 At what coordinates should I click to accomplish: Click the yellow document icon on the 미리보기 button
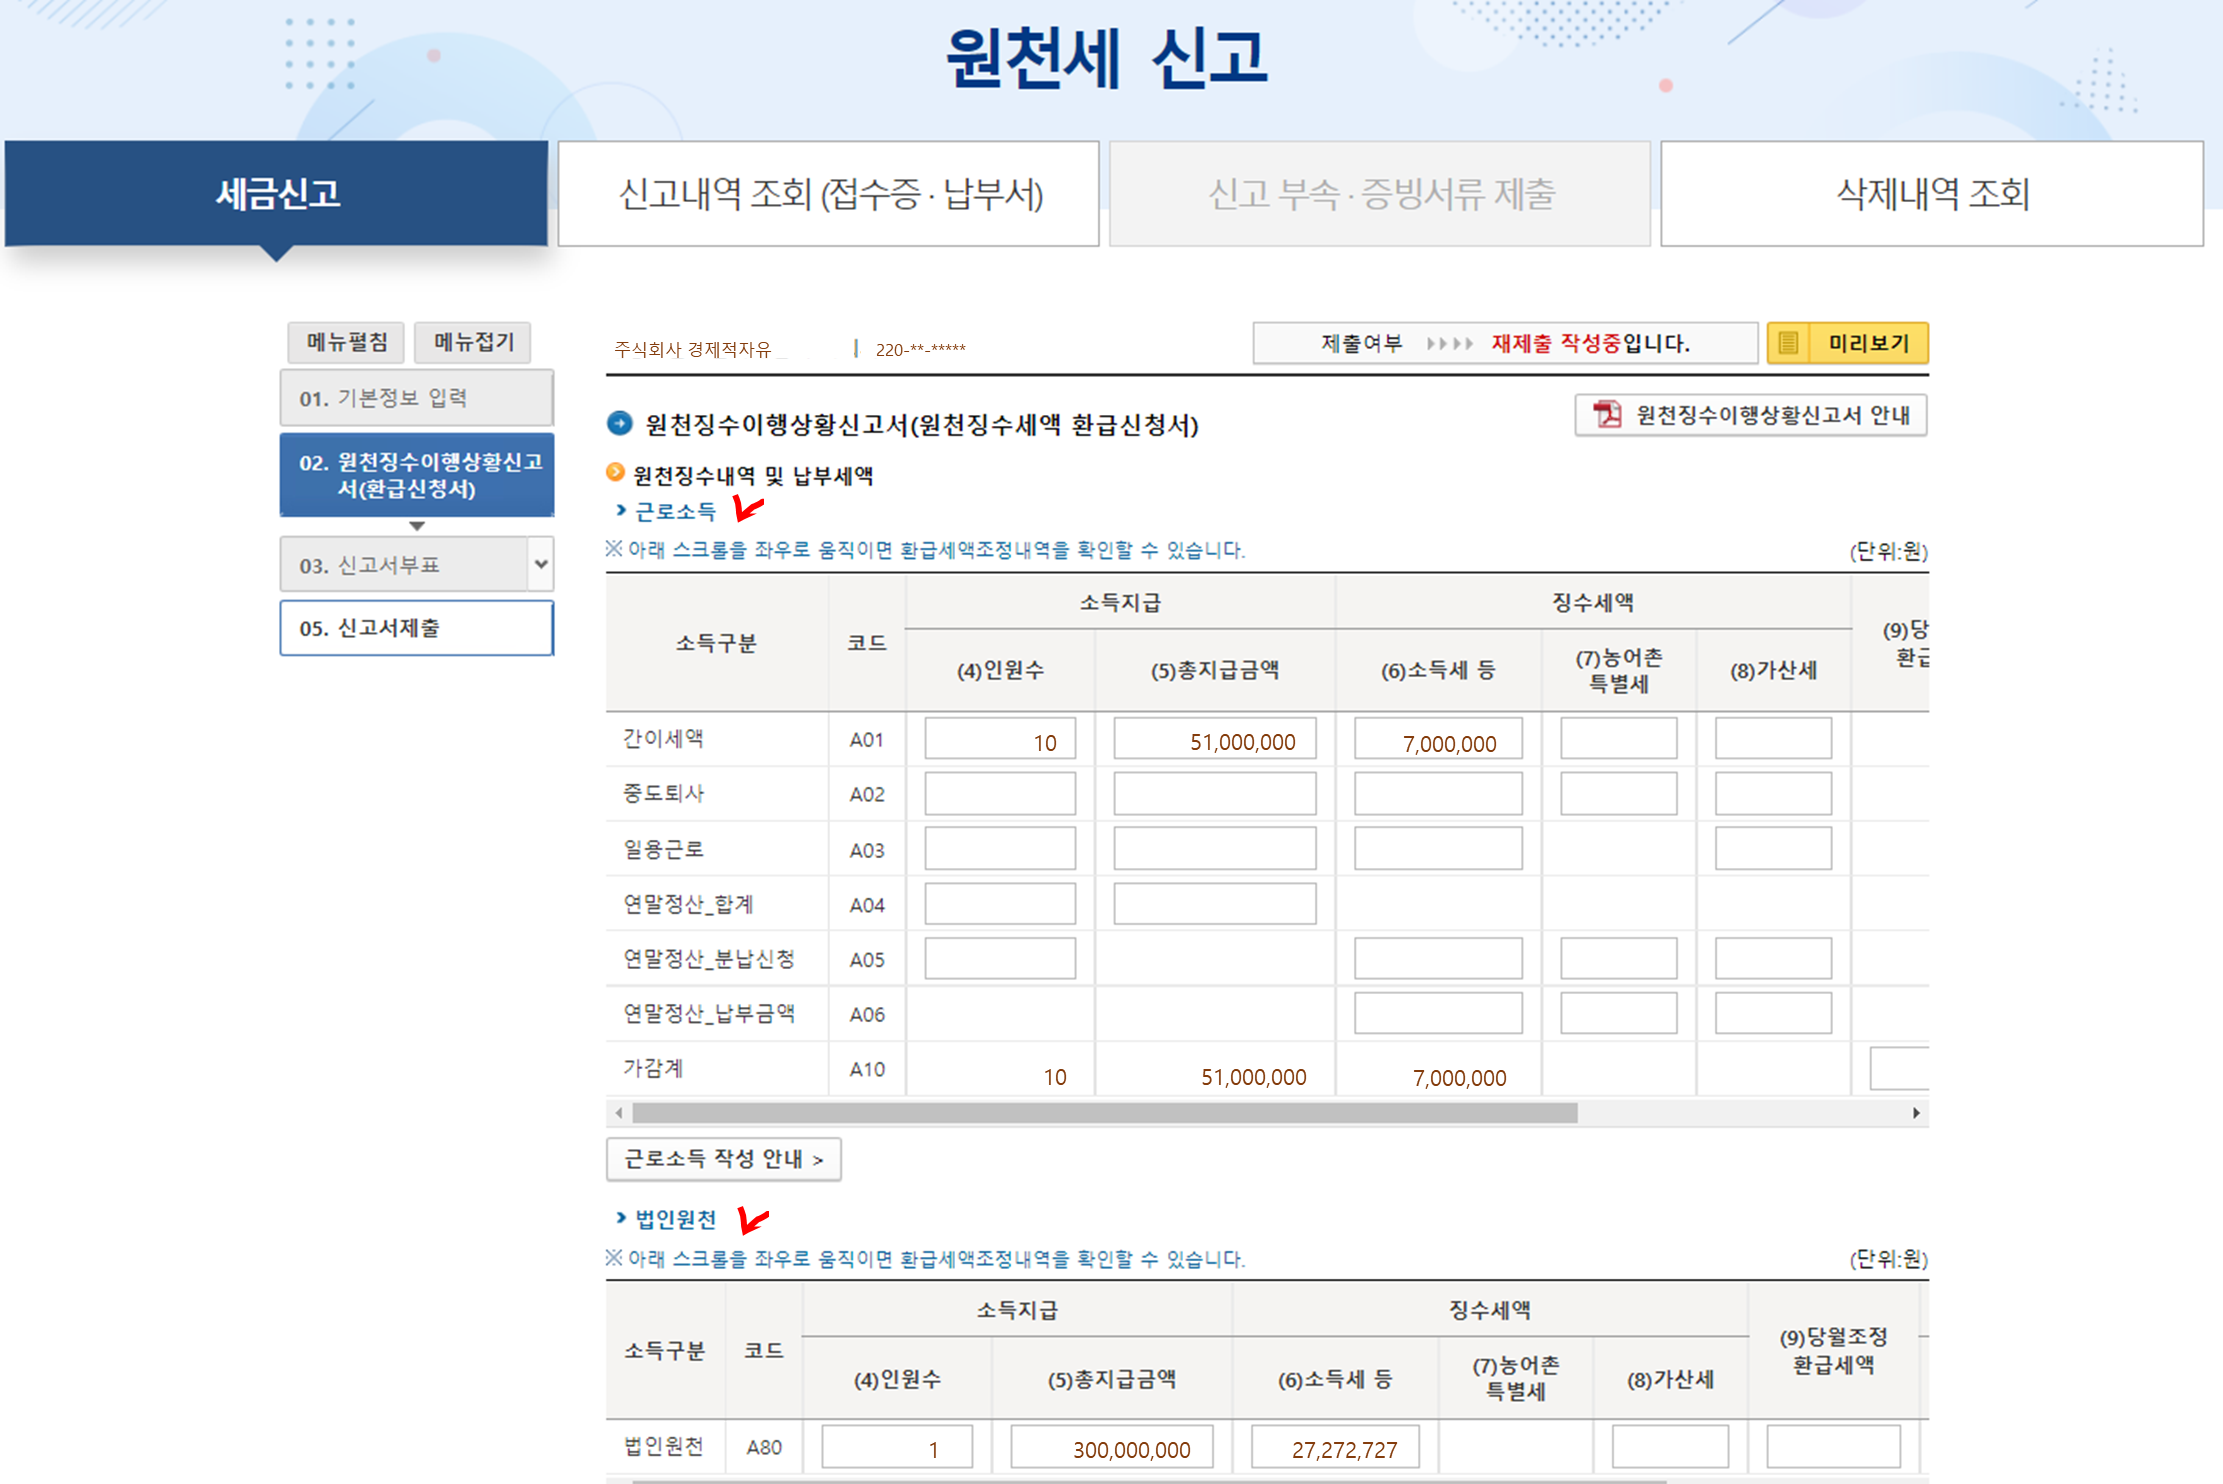pyautogui.click(x=1789, y=343)
